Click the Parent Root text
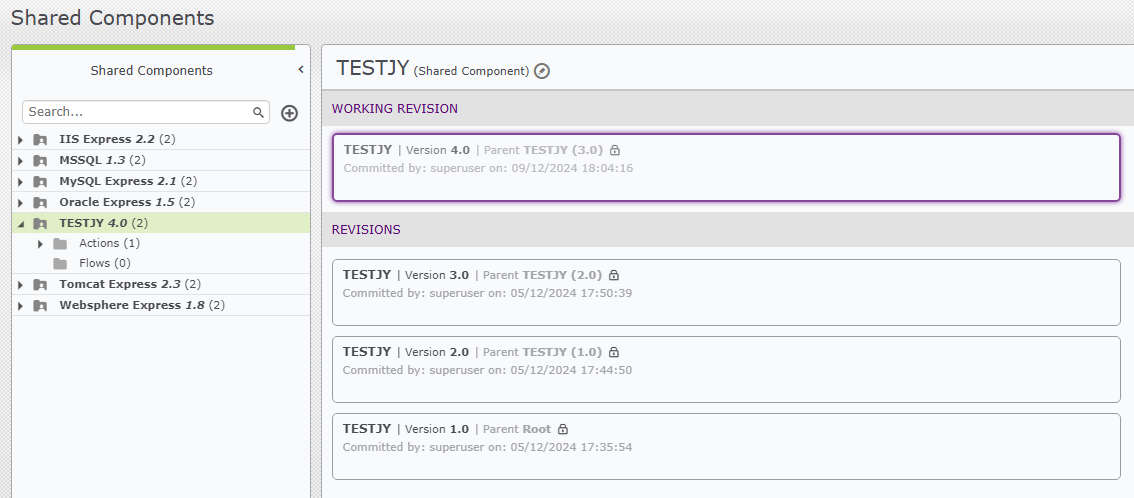The image size is (1134, 498). click(x=517, y=429)
